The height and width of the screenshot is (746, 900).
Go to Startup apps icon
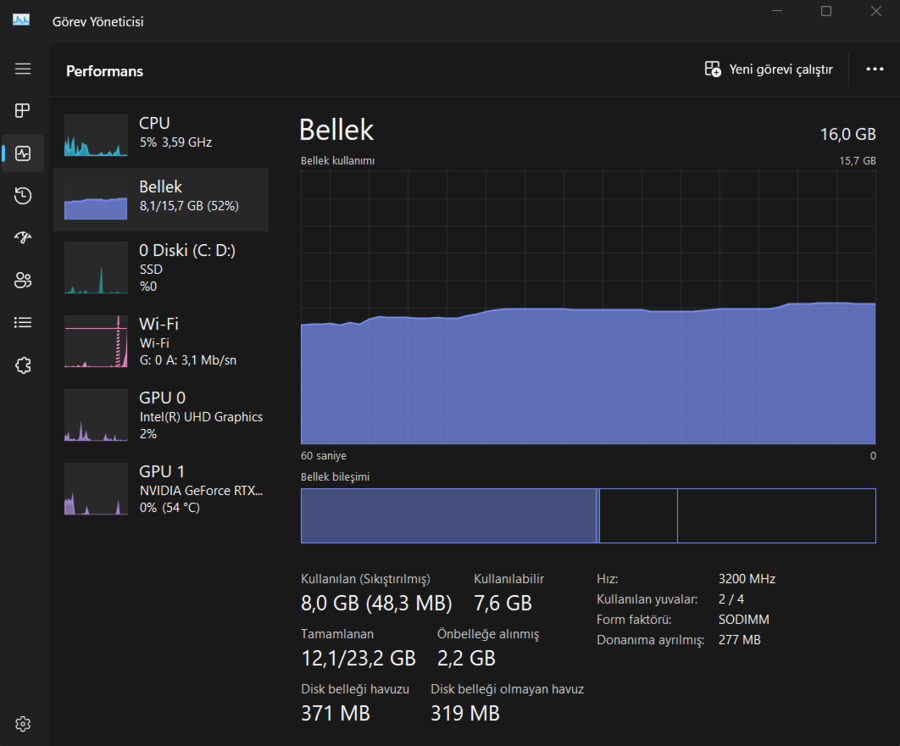click(23, 238)
